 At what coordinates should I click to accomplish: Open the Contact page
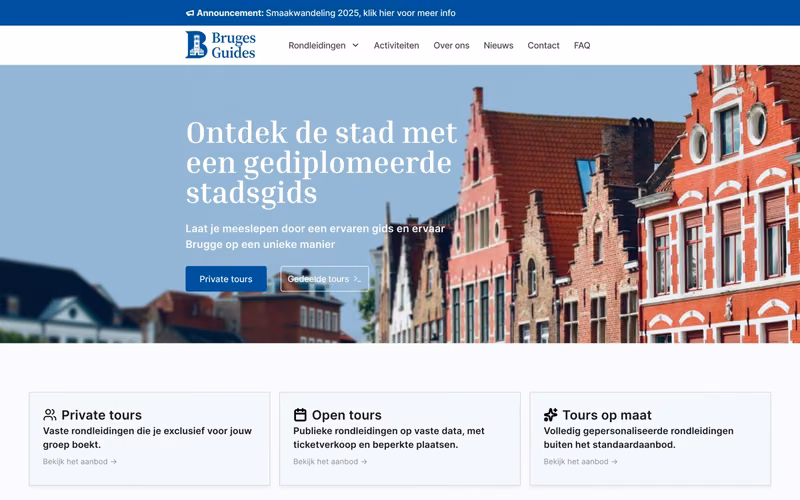543,45
